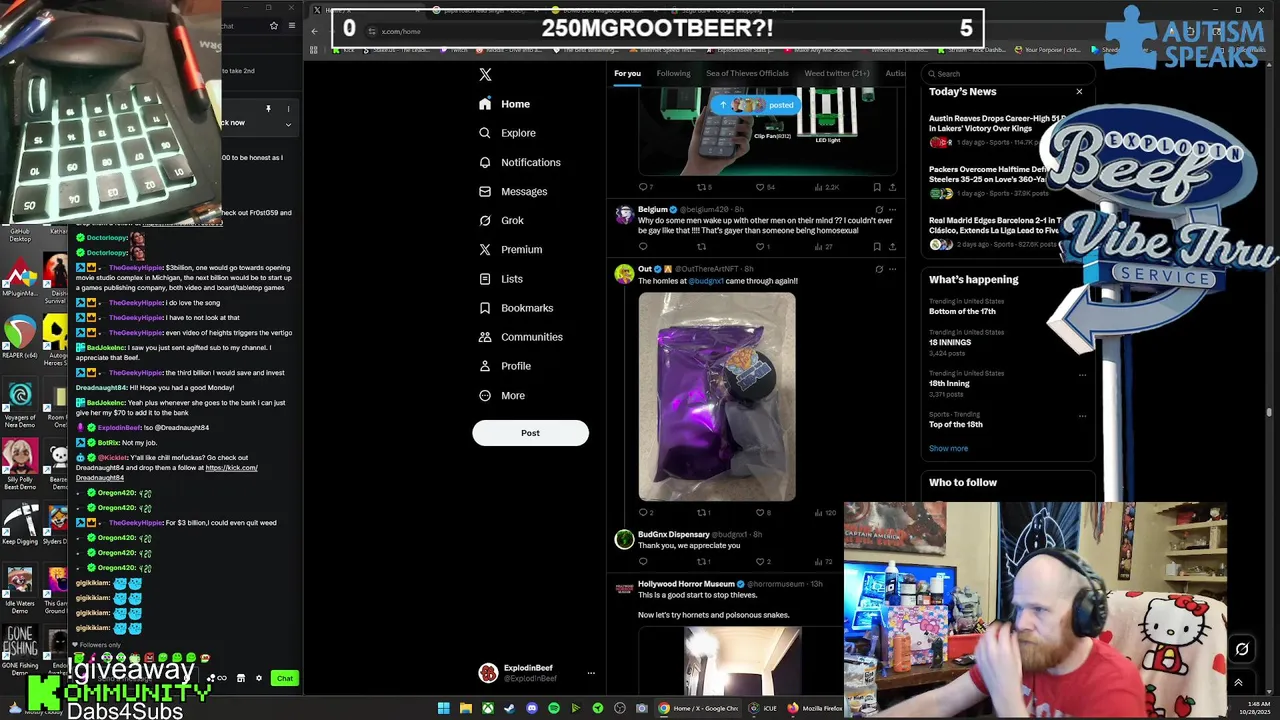
Task: Reply to BudGnx Dispensary's tweet
Action: pos(643,562)
